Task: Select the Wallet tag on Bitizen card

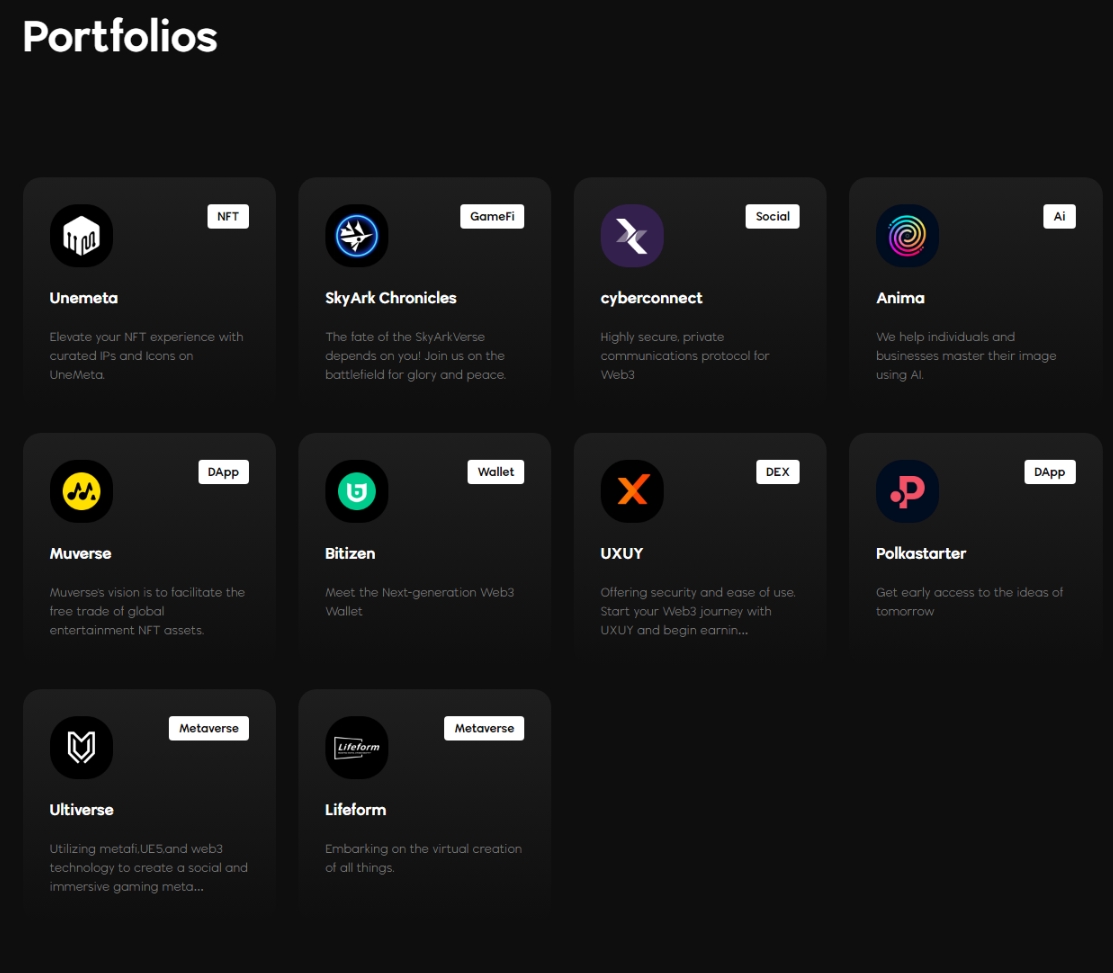Action: click(496, 472)
